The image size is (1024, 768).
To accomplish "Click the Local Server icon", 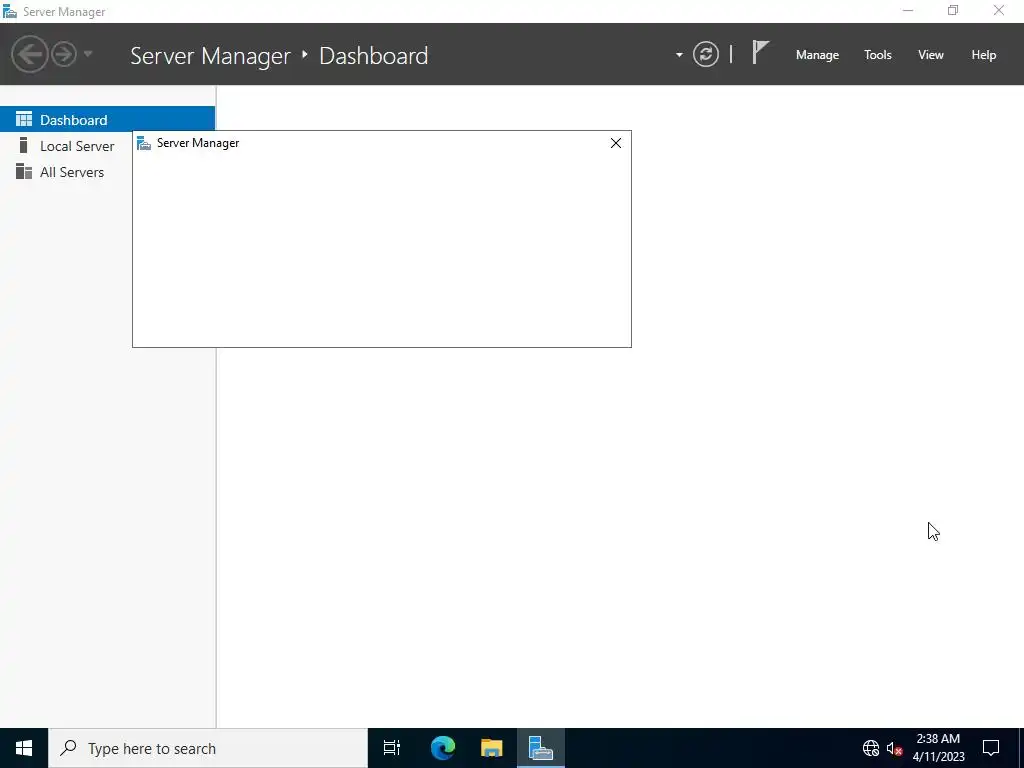I will tap(24, 145).
